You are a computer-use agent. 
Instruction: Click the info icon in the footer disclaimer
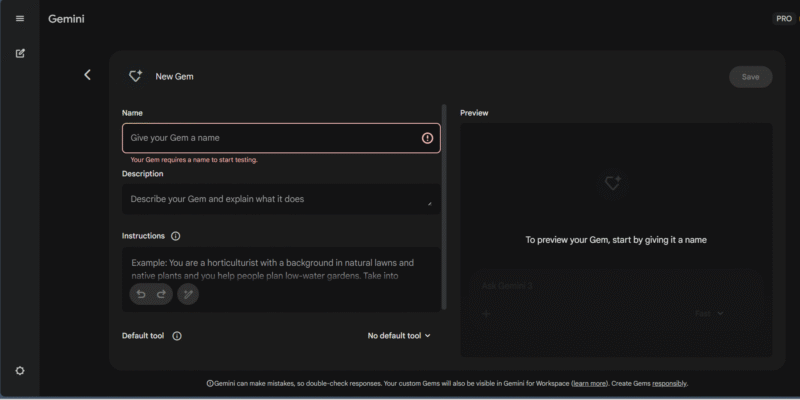(x=210, y=384)
